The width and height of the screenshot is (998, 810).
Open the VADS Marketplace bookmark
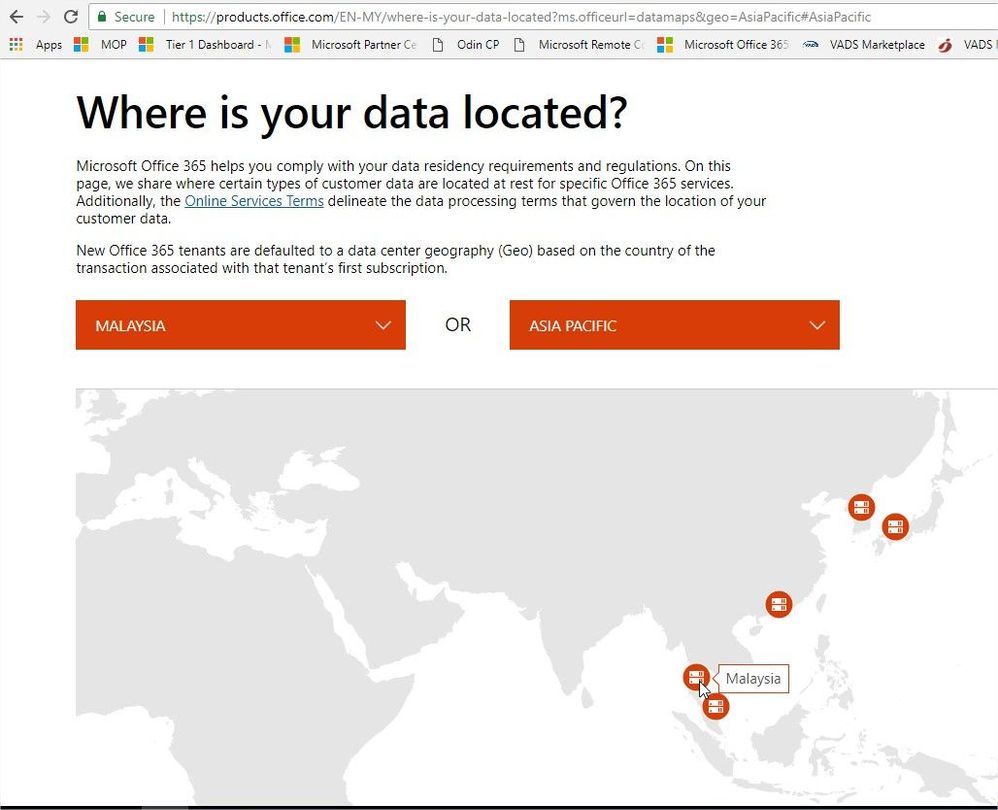pyautogui.click(x=864, y=45)
